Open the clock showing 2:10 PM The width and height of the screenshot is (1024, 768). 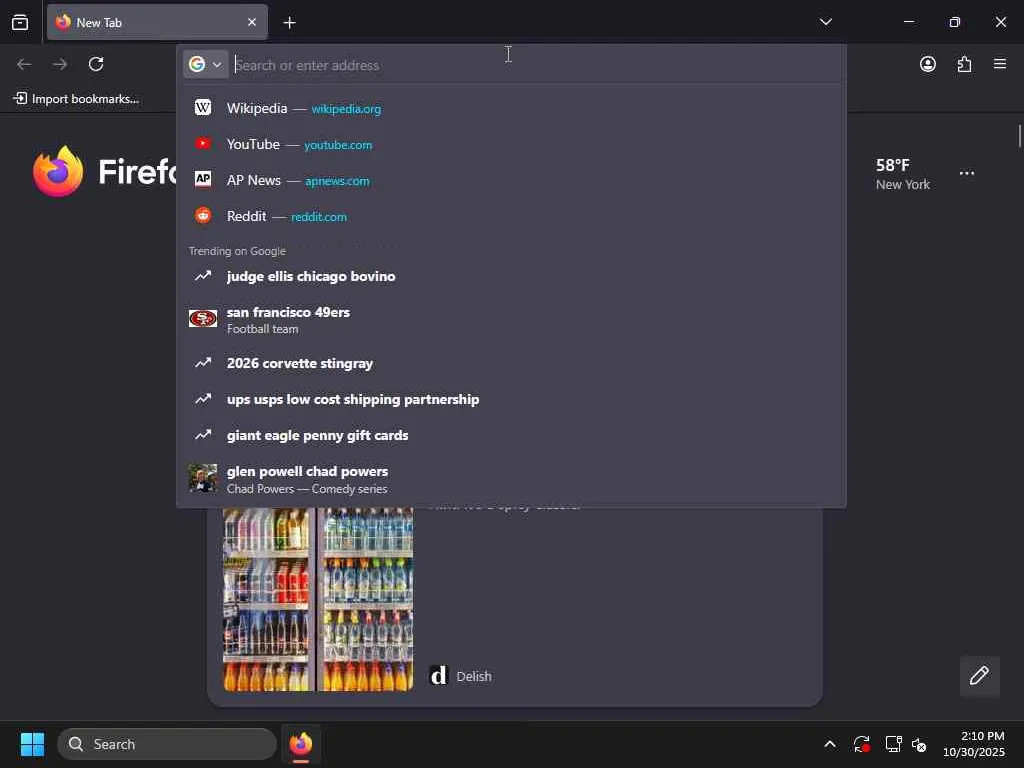[x=974, y=744]
